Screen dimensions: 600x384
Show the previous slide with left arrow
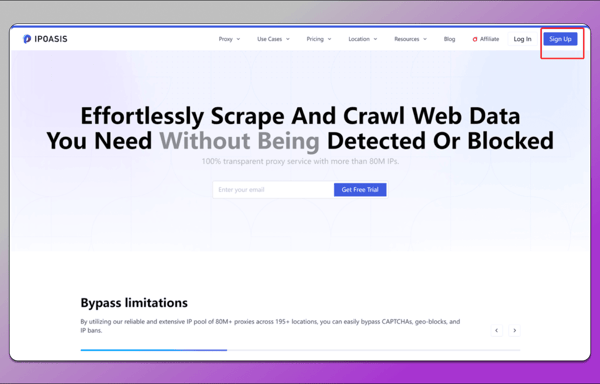coord(497,330)
